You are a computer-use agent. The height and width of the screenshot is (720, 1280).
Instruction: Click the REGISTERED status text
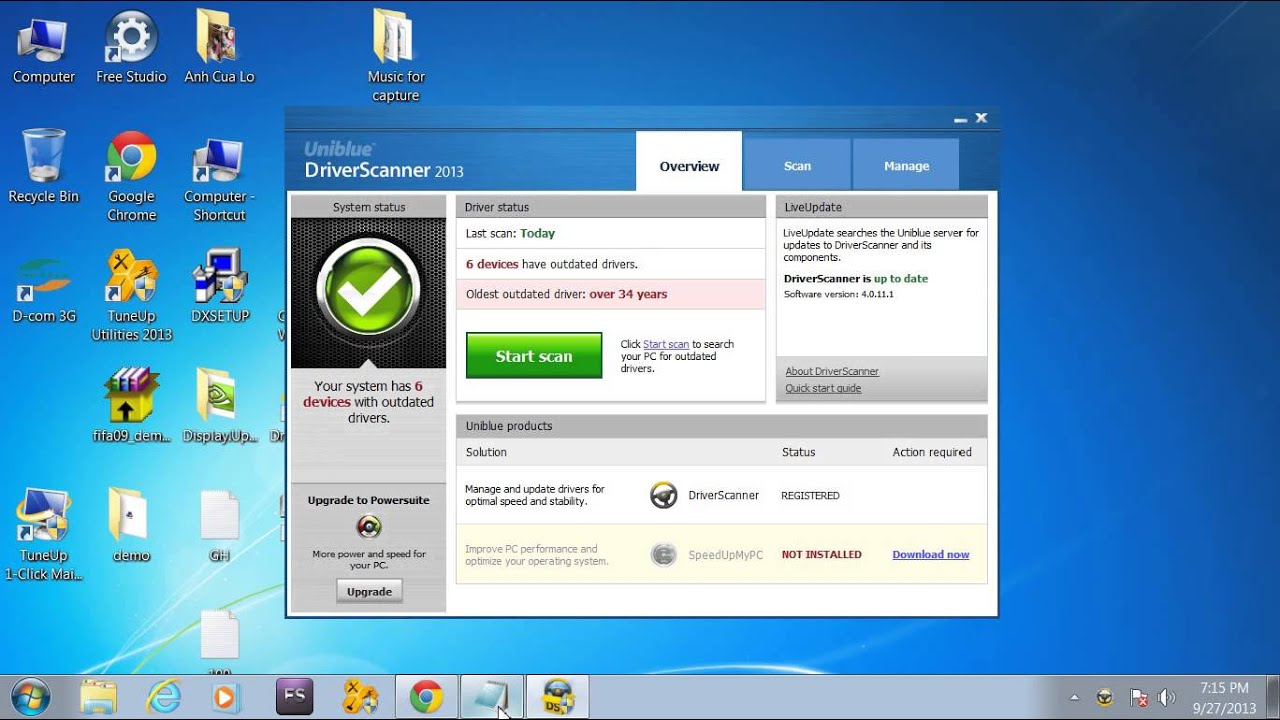pos(810,495)
